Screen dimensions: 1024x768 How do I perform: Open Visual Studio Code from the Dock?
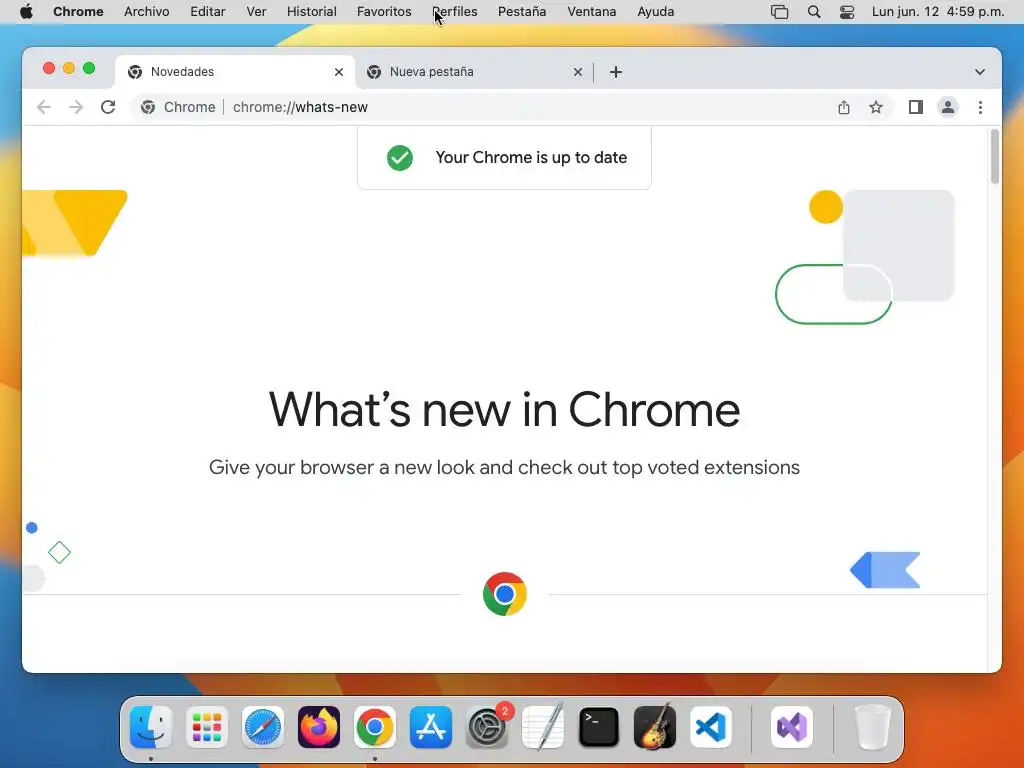click(x=711, y=727)
